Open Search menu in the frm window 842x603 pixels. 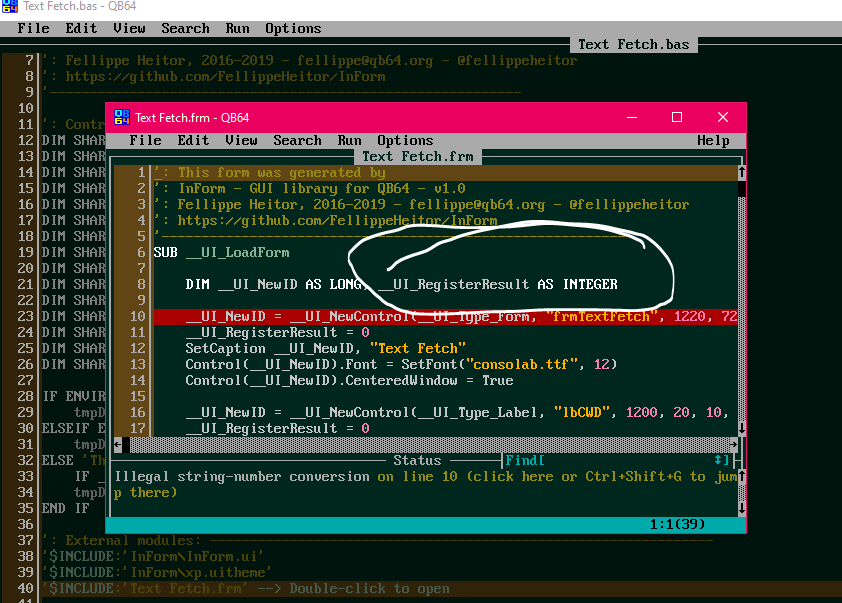[x=297, y=141]
